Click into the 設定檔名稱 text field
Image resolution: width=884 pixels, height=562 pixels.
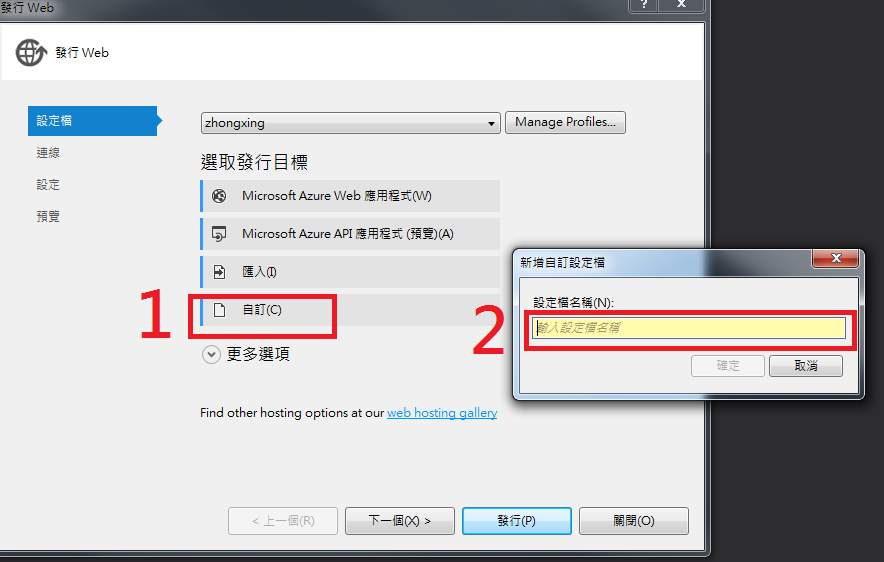pyautogui.click(x=689, y=328)
